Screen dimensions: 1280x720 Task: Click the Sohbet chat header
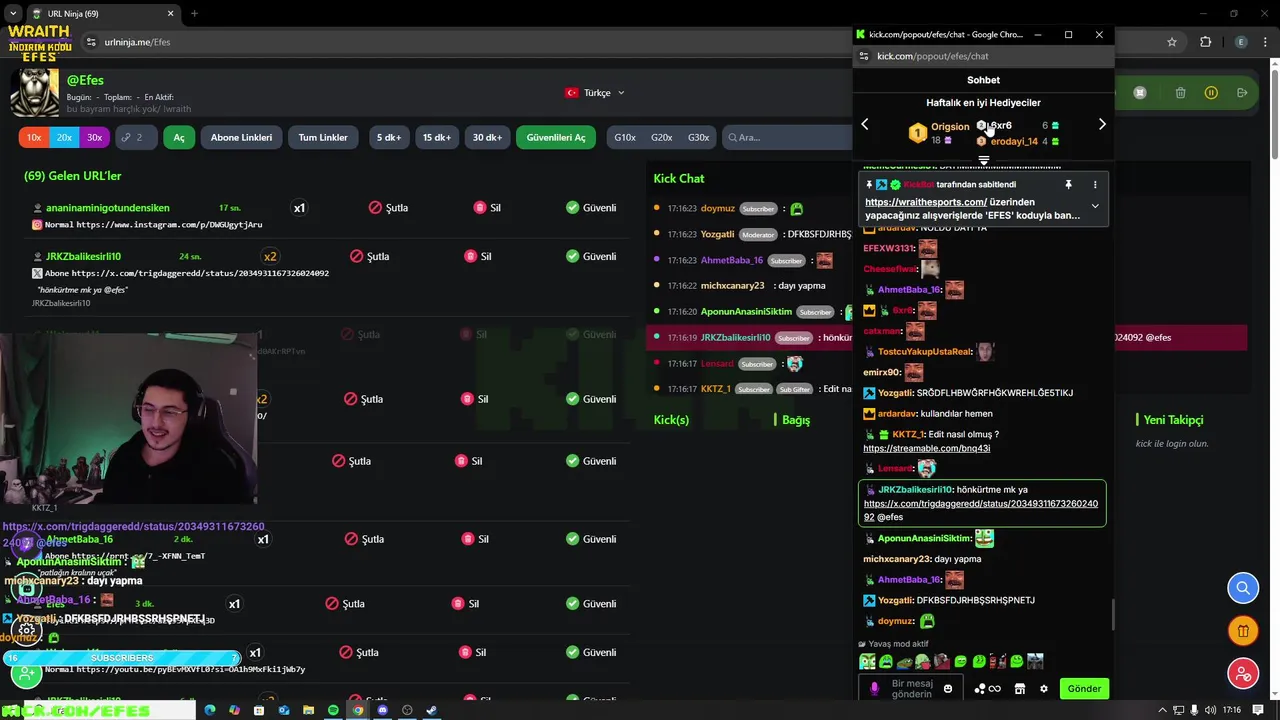point(983,80)
